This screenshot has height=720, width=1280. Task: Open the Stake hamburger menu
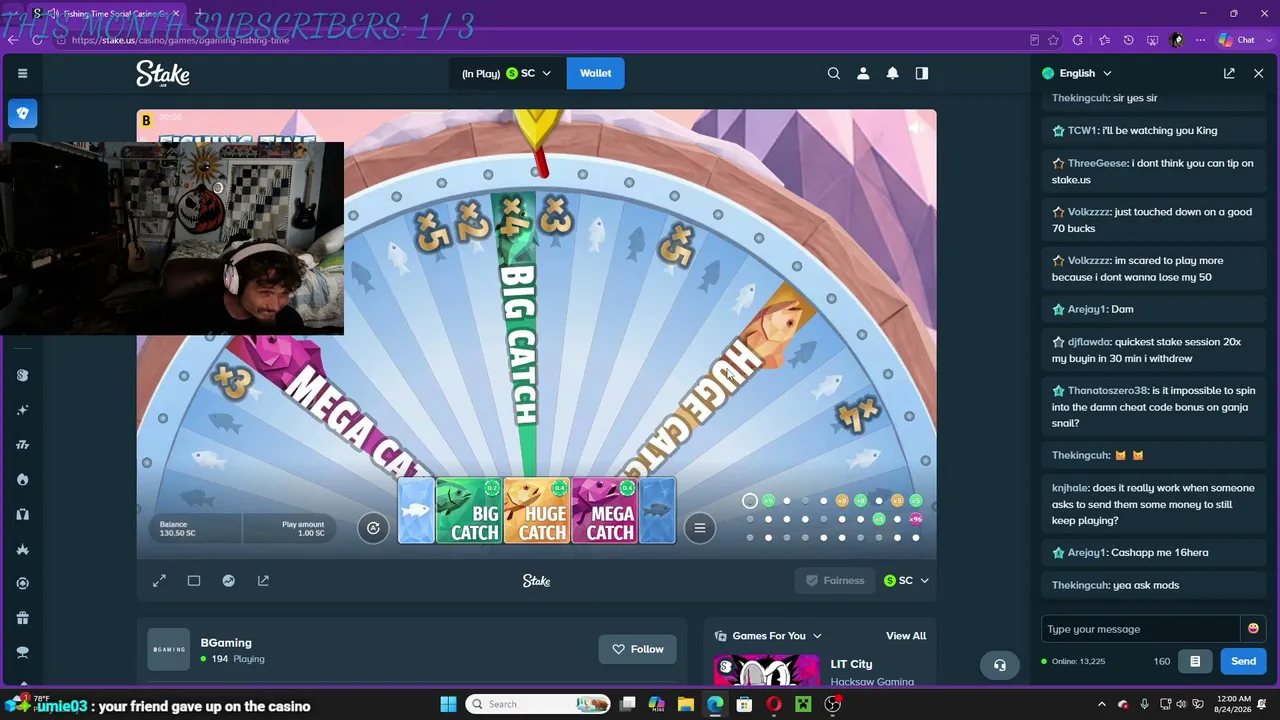[x=22, y=73]
